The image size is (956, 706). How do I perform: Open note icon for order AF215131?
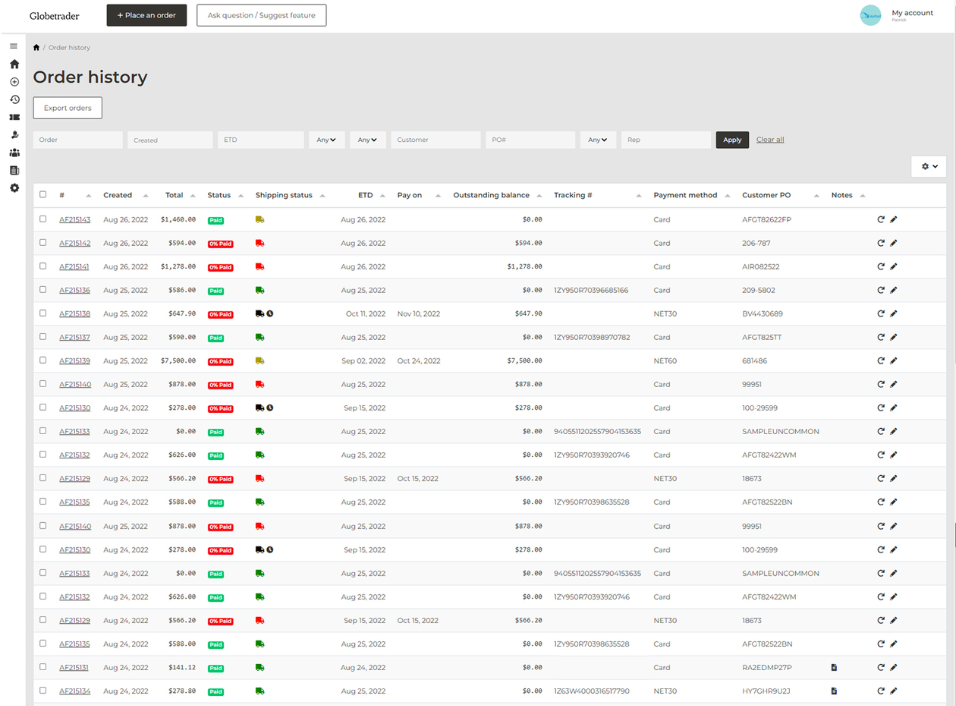834,668
